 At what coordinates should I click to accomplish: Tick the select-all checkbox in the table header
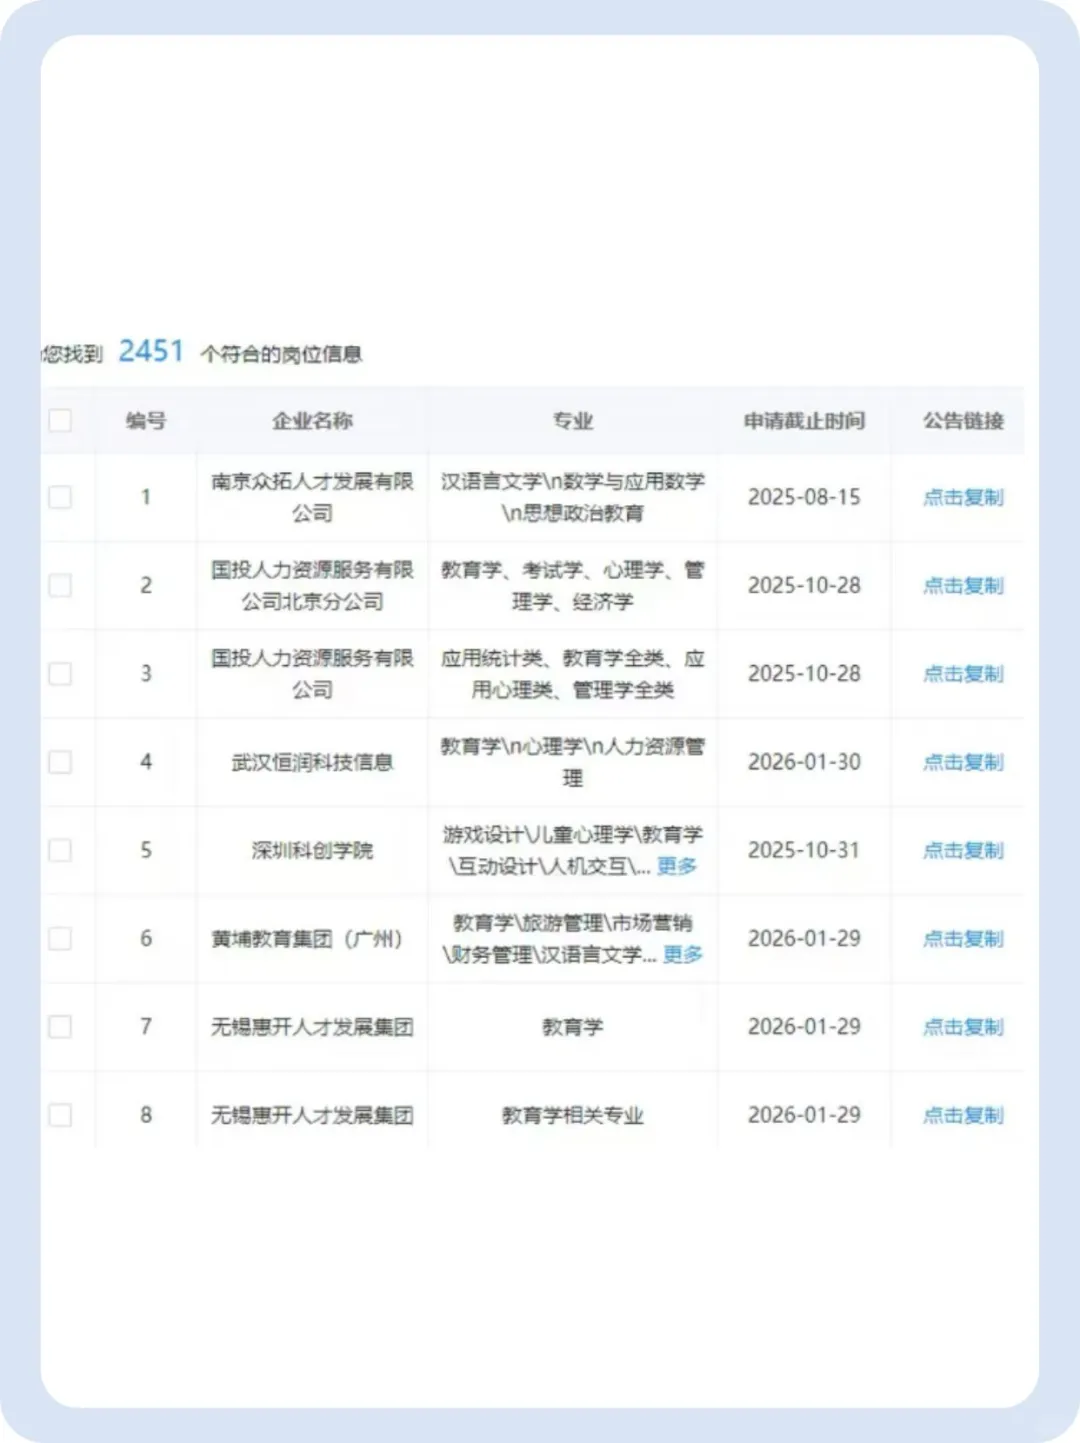pyautogui.click(x=60, y=420)
